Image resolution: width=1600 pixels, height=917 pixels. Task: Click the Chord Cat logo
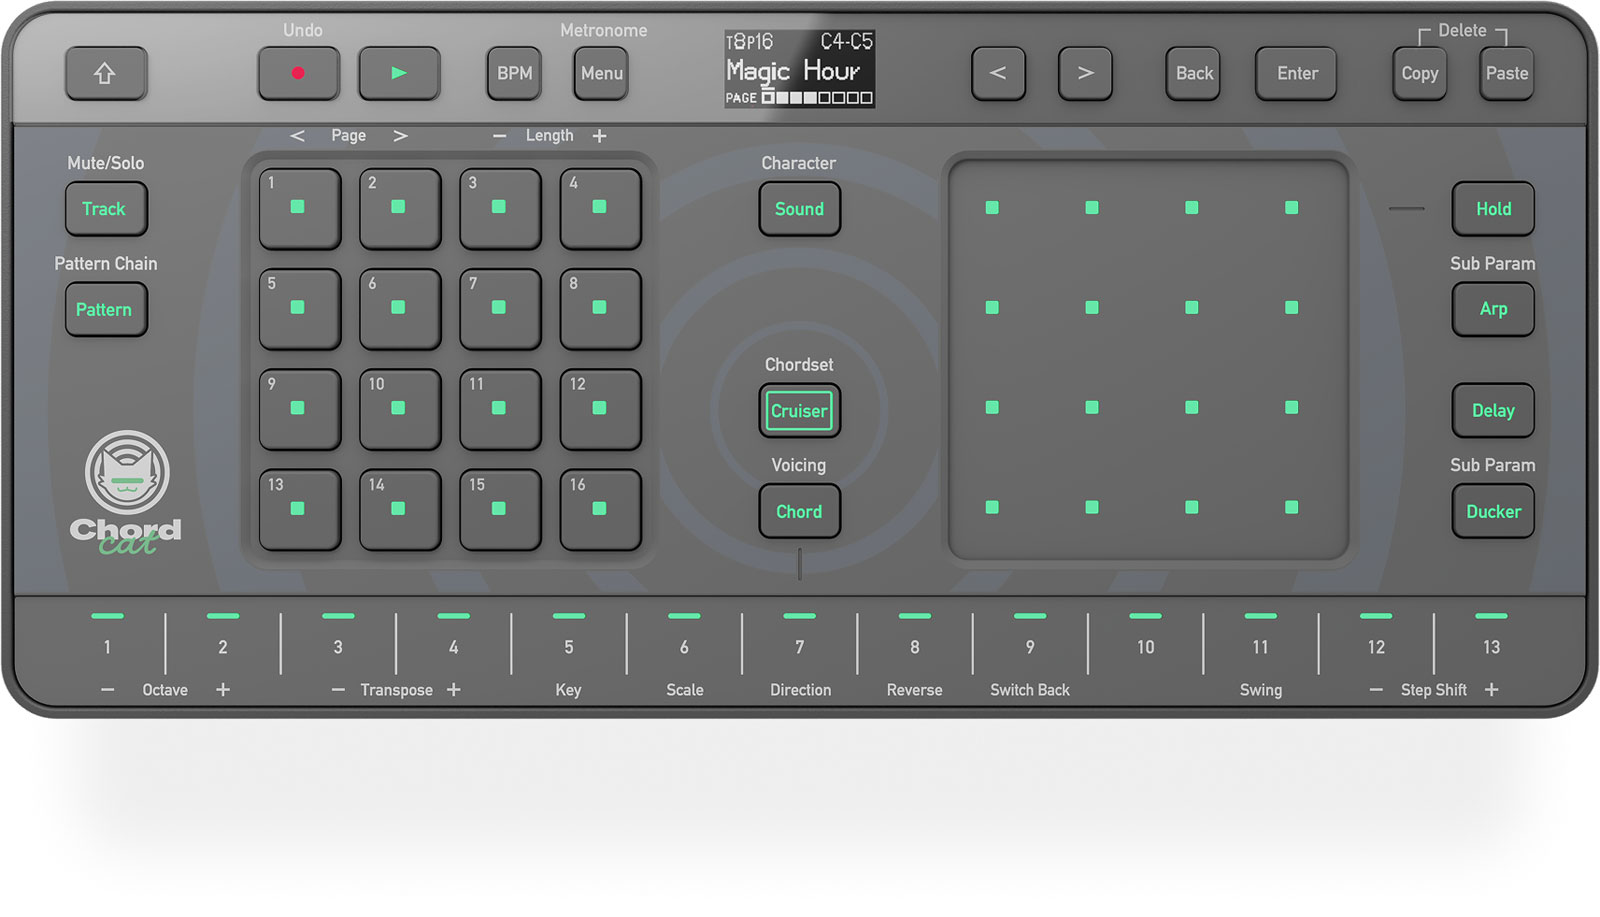pos(126,492)
